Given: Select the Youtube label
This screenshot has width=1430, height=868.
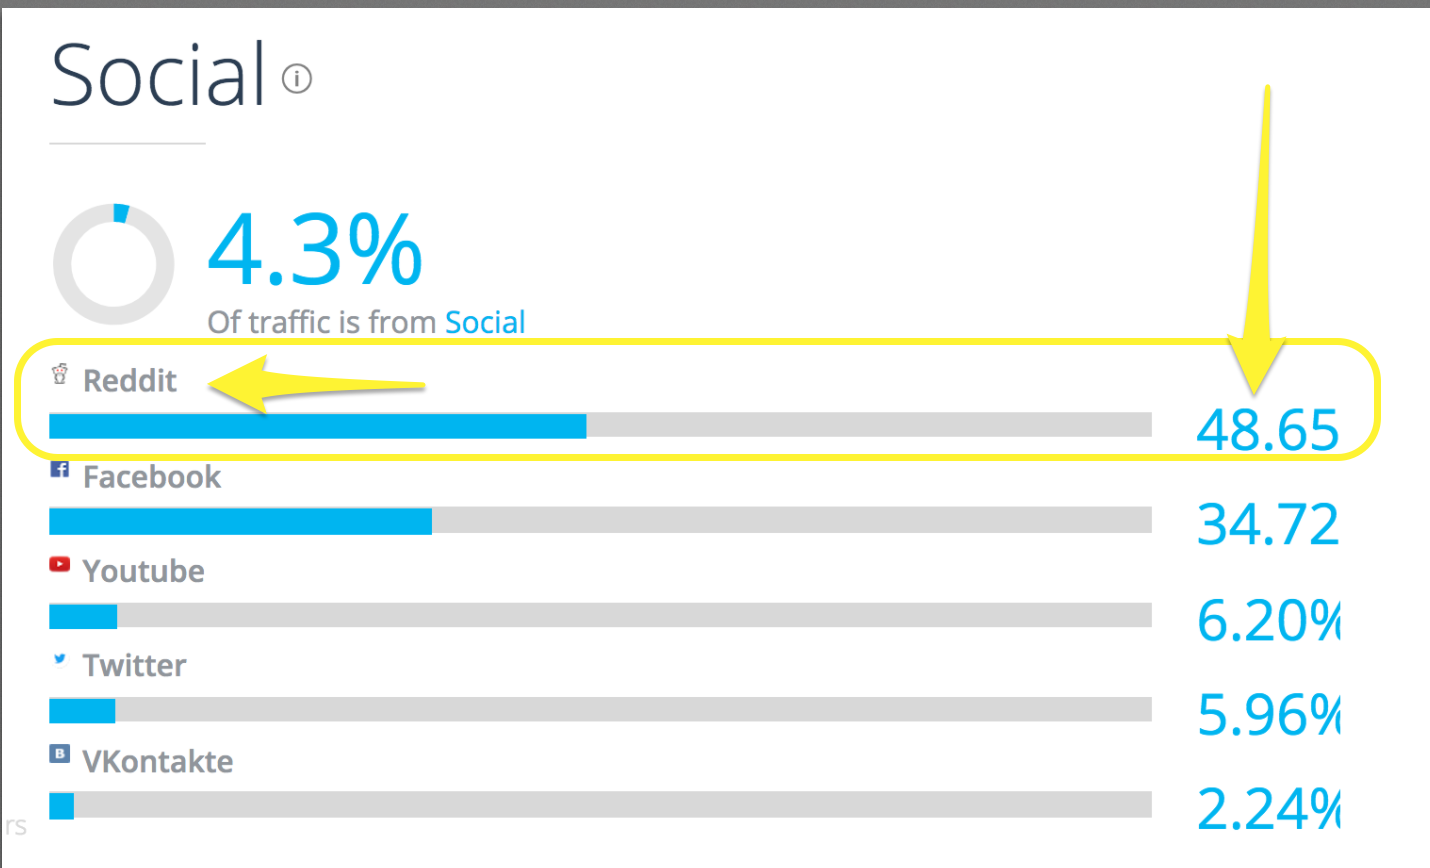Looking at the screenshot, I should pos(144,571).
